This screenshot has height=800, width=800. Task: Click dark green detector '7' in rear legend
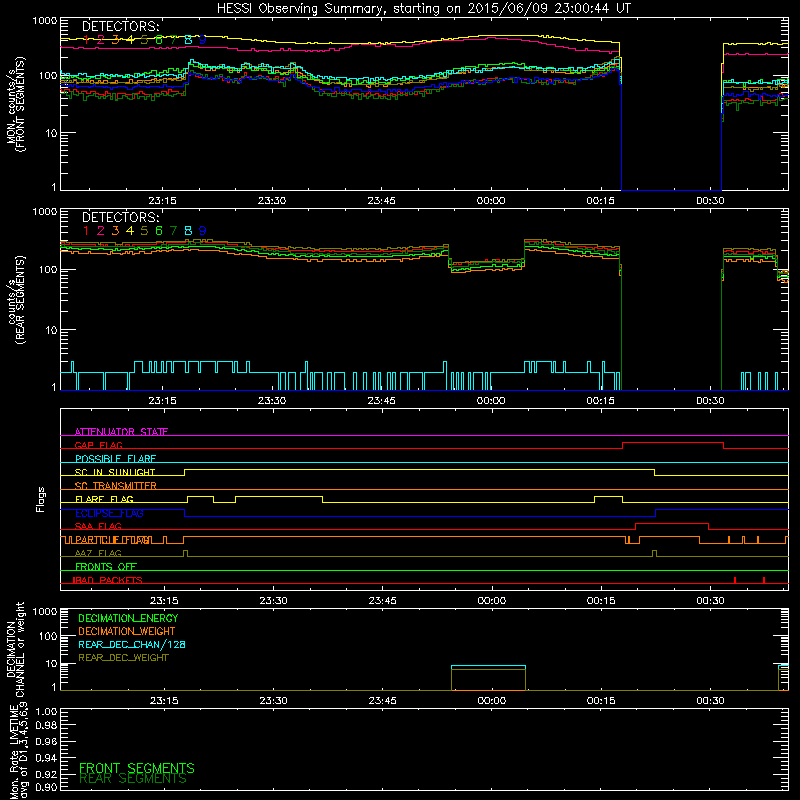(173, 231)
